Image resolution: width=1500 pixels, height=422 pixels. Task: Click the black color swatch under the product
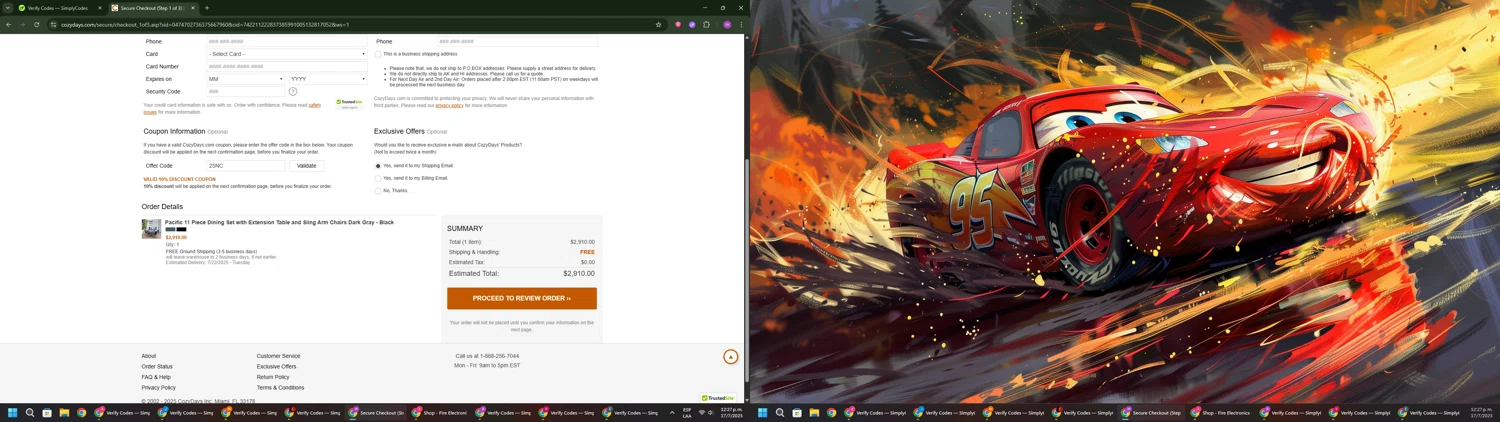[181, 229]
